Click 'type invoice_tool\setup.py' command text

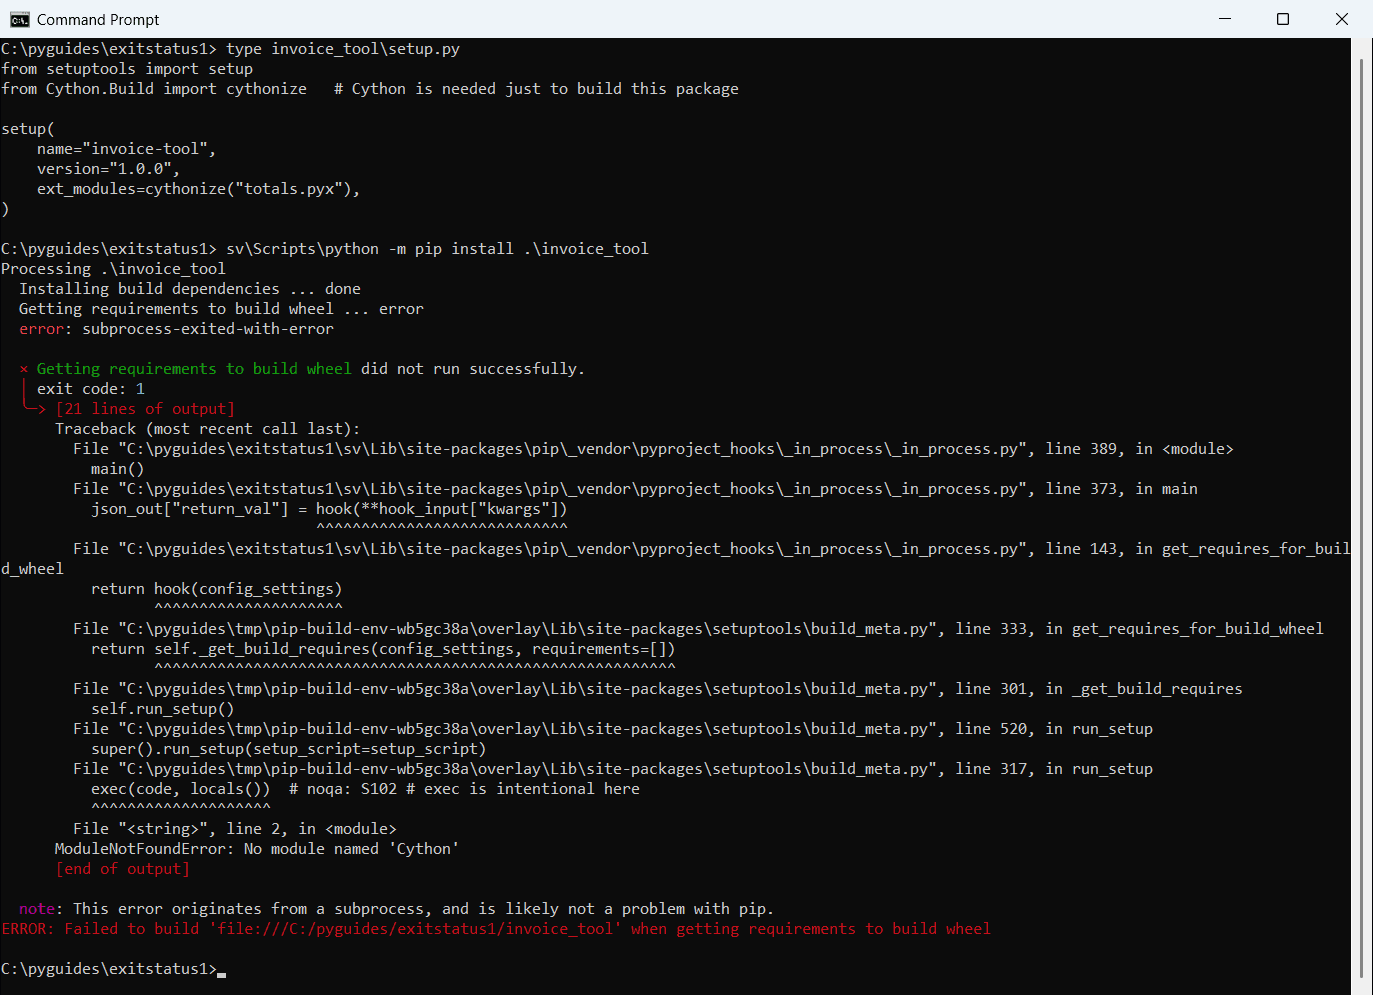(x=343, y=49)
